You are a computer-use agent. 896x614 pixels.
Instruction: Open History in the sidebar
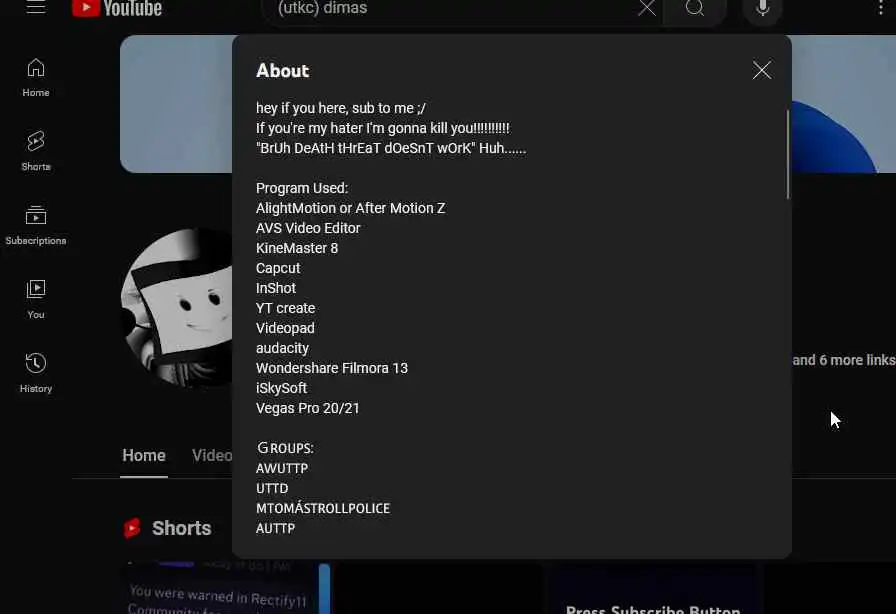pyautogui.click(x=36, y=373)
